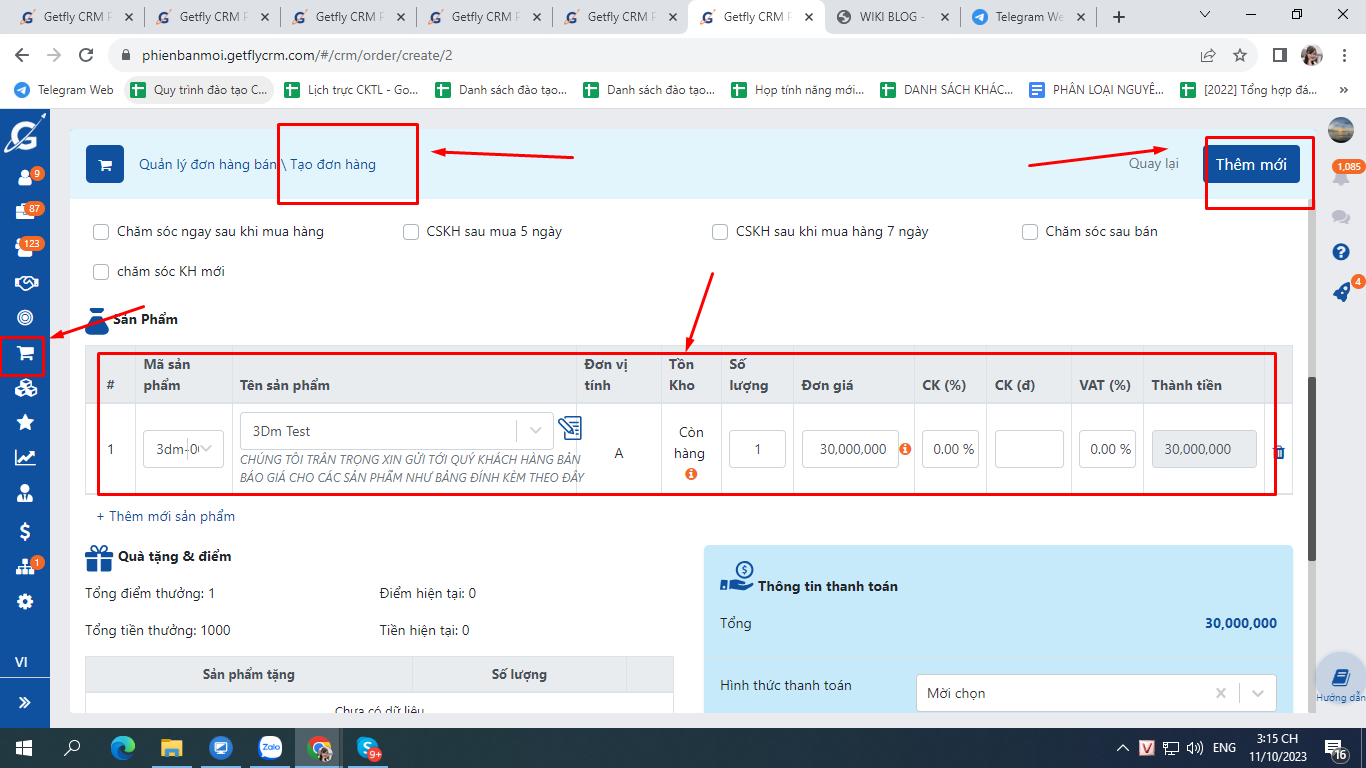
Task: Open the shopping cart orders sidebar icon
Action: (25, 354)
